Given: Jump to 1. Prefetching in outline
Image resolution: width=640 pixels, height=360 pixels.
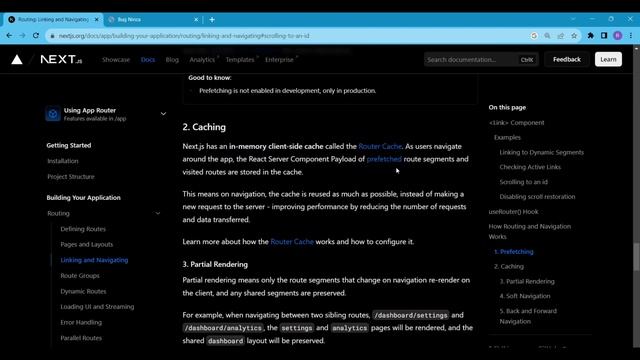Looking at the screenshot, I should click(x=513, y=251).
